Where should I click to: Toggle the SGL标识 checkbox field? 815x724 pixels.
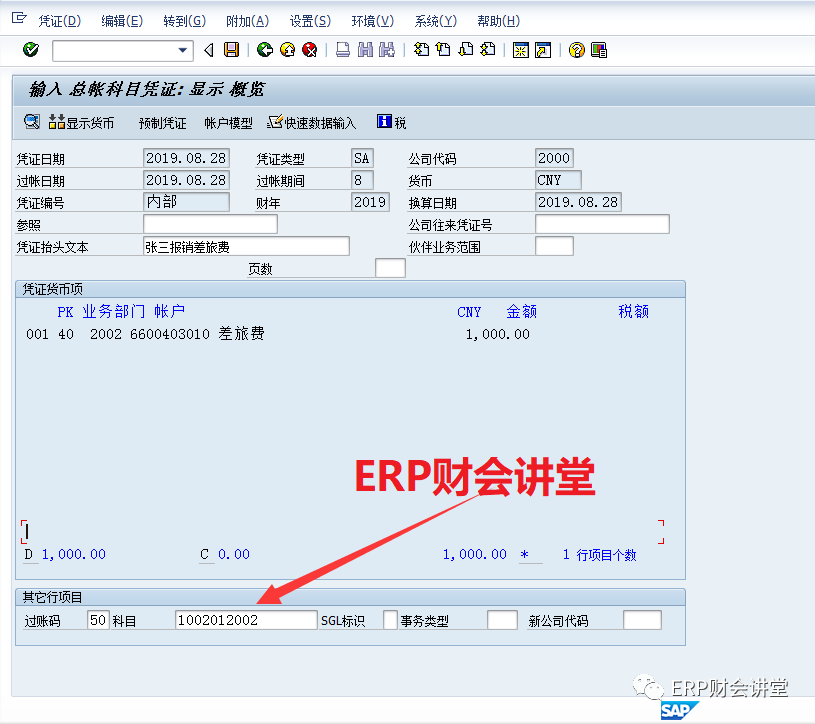[390, 620]
